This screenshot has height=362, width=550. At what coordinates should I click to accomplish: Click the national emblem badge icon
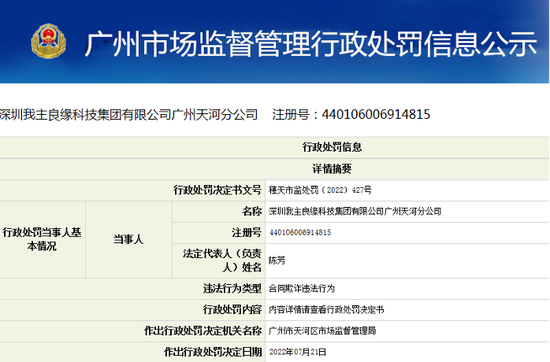48,41
